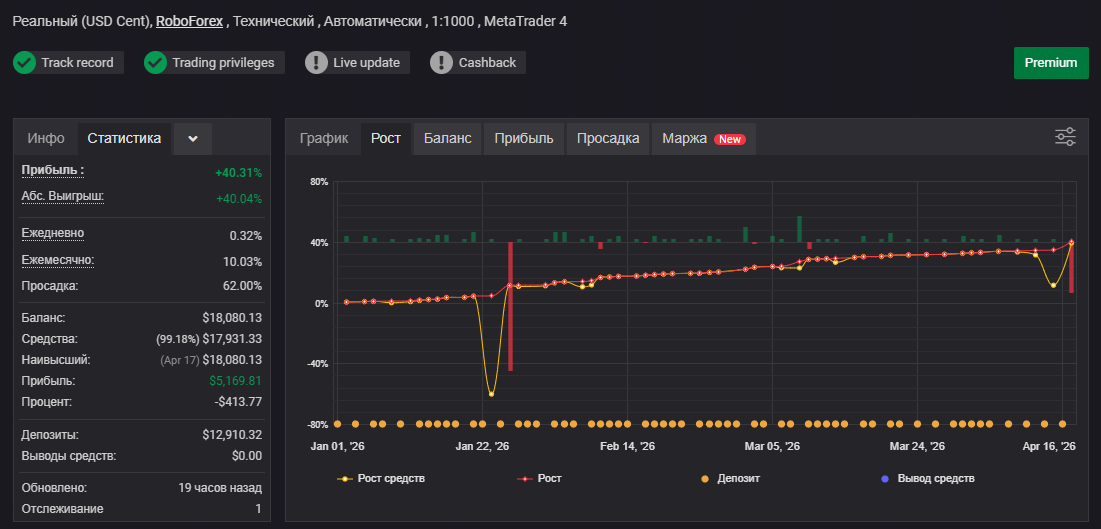This screenshot has height=529, width=1101.
Task: Click the 10.03% monthly value
Action: pyautogui.click(x=244, y=262)
